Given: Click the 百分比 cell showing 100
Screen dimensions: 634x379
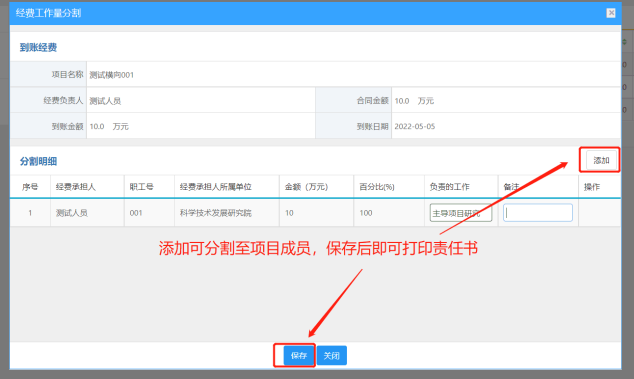Looking at the screenshot, I should click(366, 213).
